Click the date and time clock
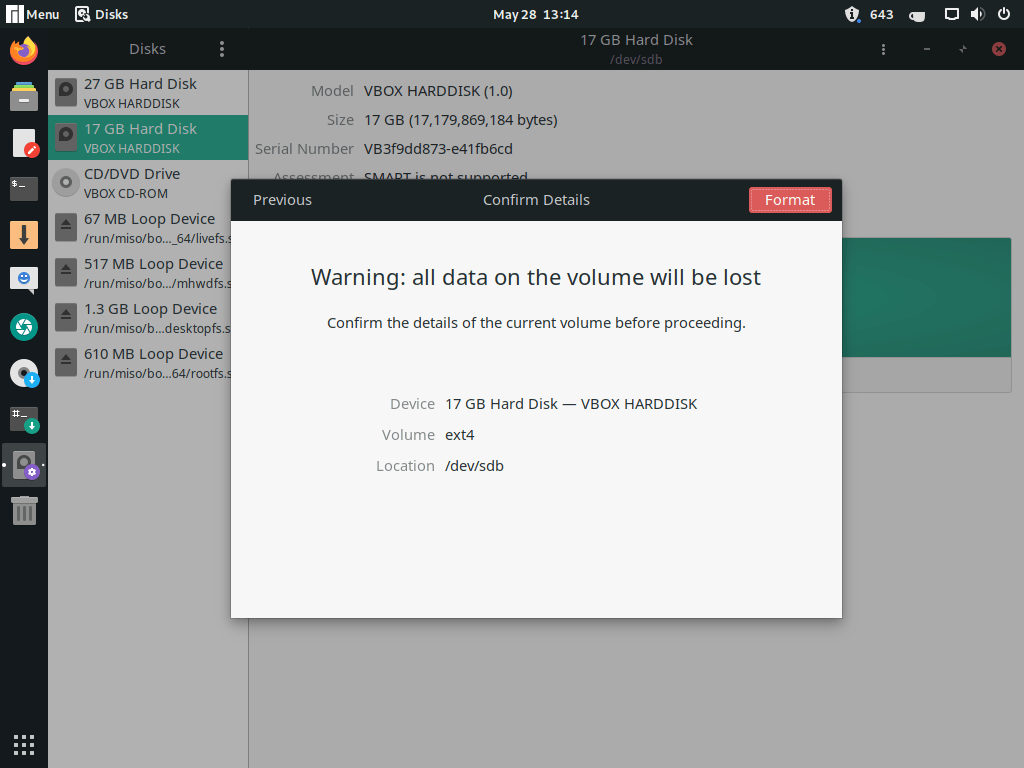Screen dimensions: 1024x768 coord(536,14)
